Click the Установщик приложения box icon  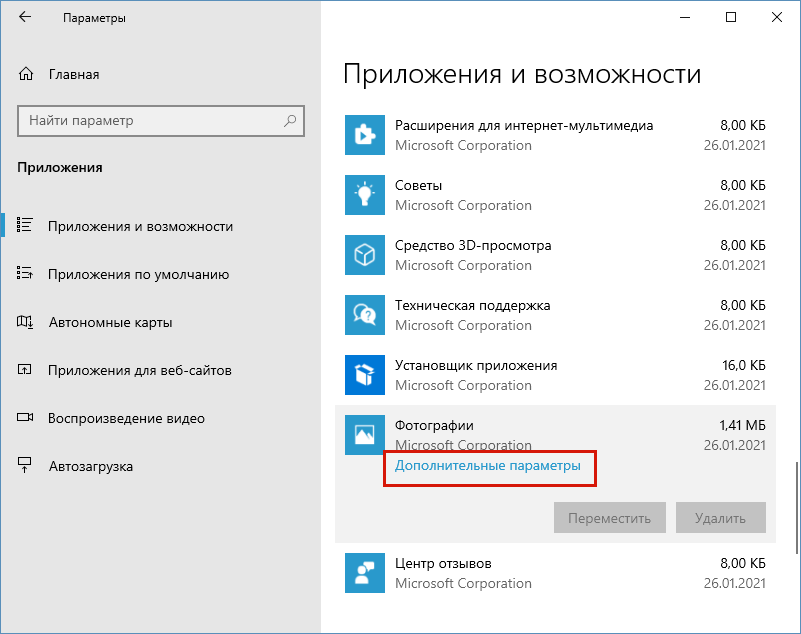point(365,375)
